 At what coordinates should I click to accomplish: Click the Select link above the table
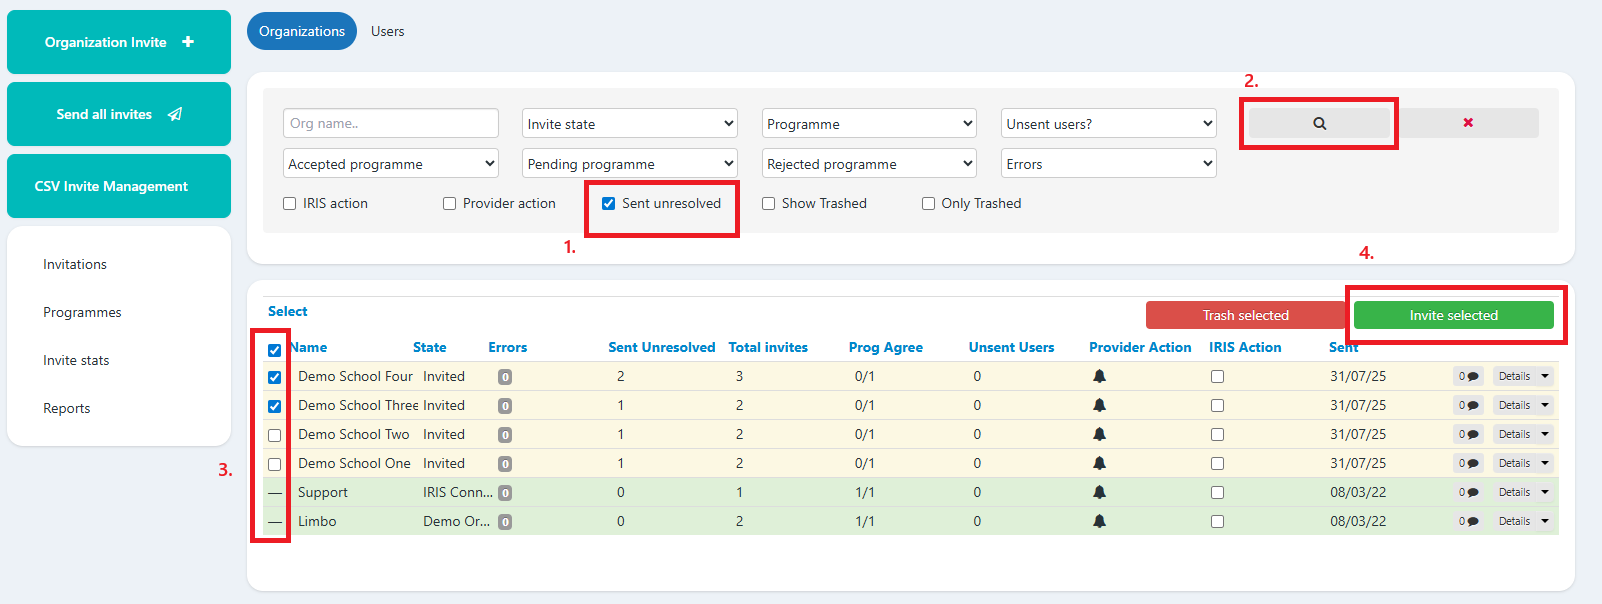coord(288,311)
